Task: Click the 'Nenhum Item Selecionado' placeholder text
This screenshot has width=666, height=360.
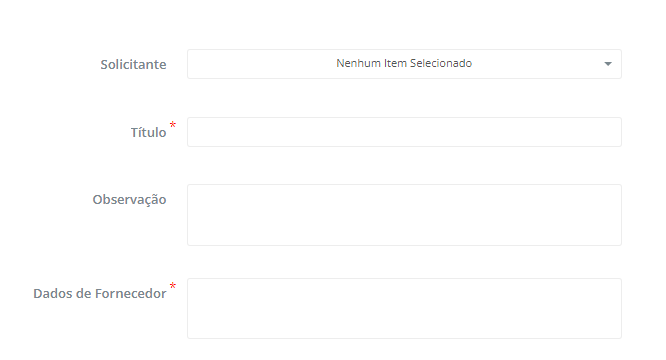Action: [404, 63]
